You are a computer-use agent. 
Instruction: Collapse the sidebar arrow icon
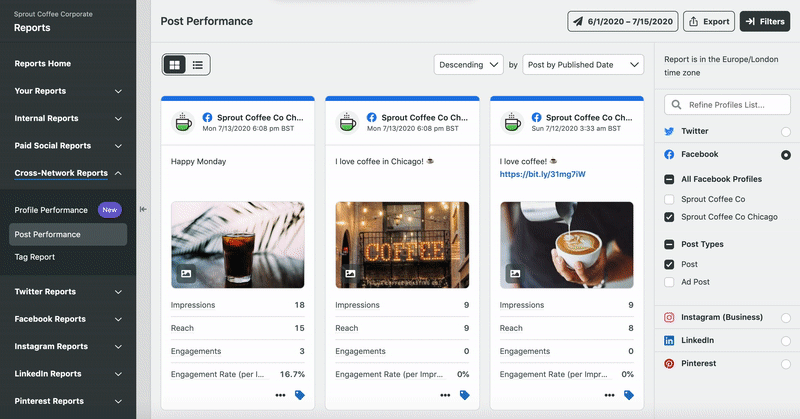click(143, 209)
